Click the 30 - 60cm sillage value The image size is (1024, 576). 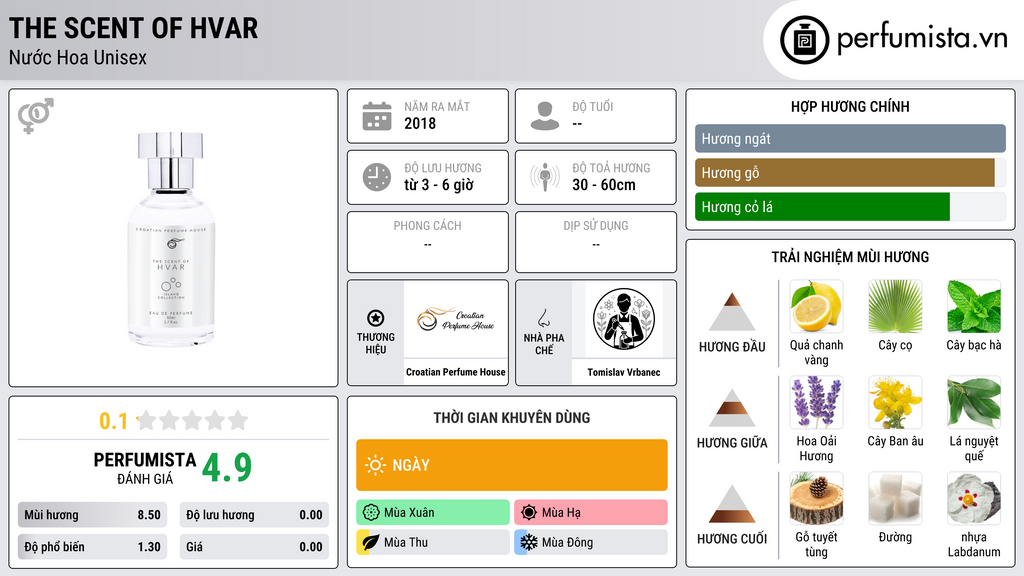[604, 185]
